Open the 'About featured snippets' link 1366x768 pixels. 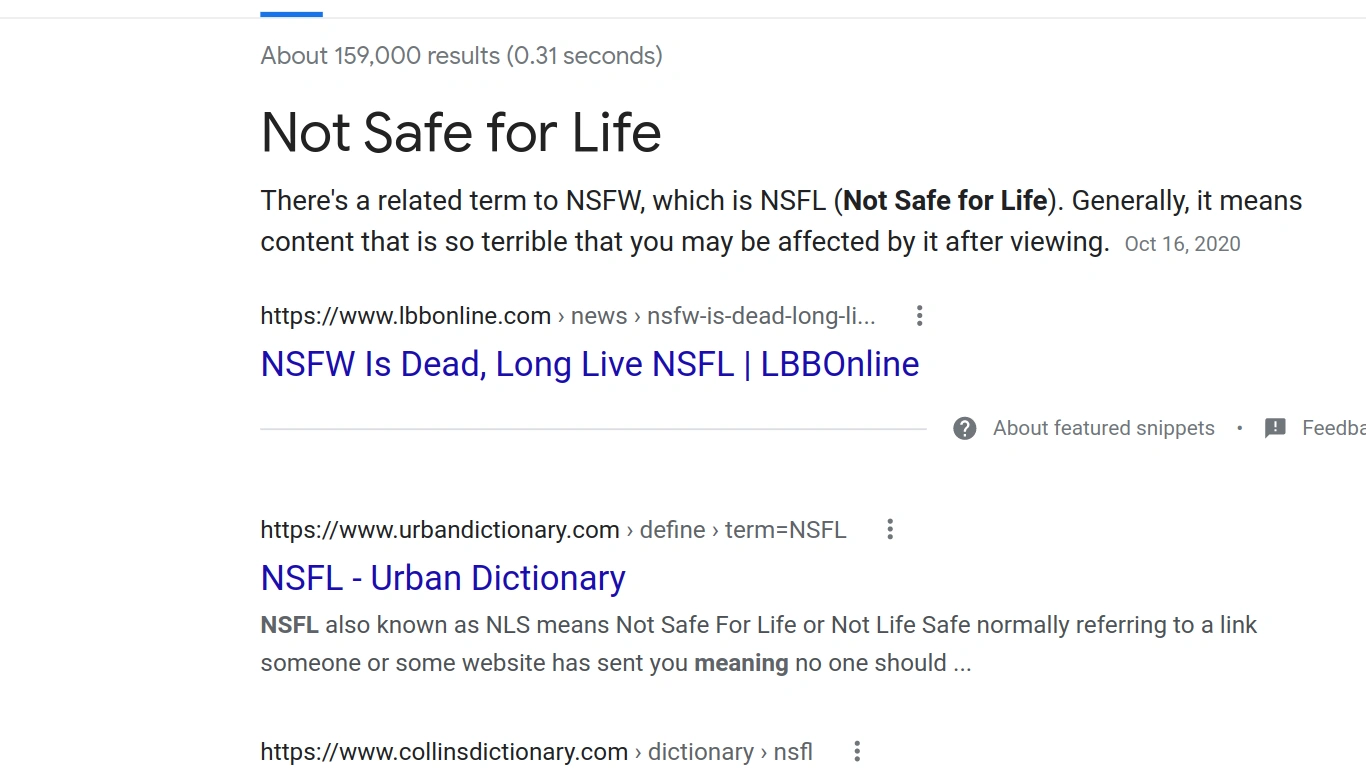pos(1103,428)
